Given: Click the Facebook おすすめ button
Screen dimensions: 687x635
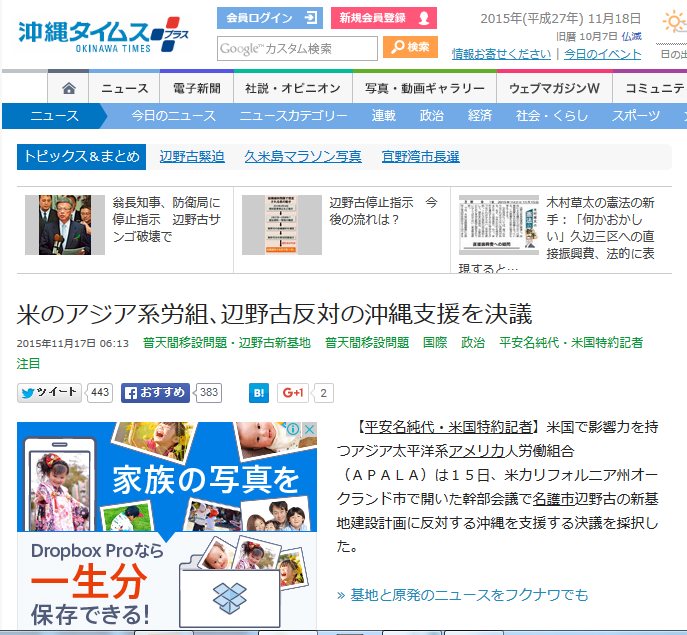Looking at the screenshot, I should coord(156,393).
